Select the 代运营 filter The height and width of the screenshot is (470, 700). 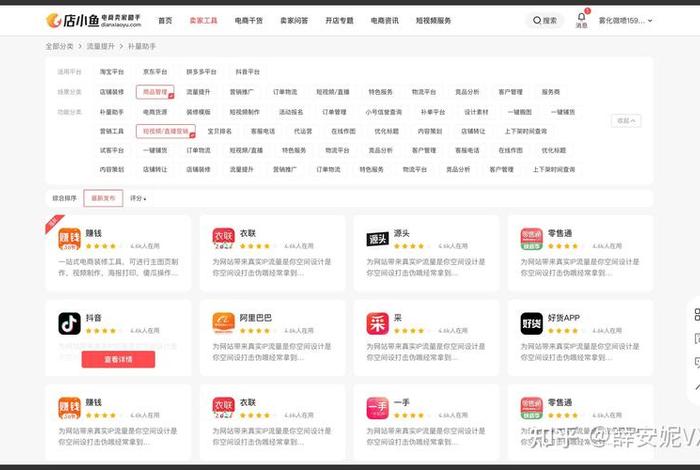[303, 131]
